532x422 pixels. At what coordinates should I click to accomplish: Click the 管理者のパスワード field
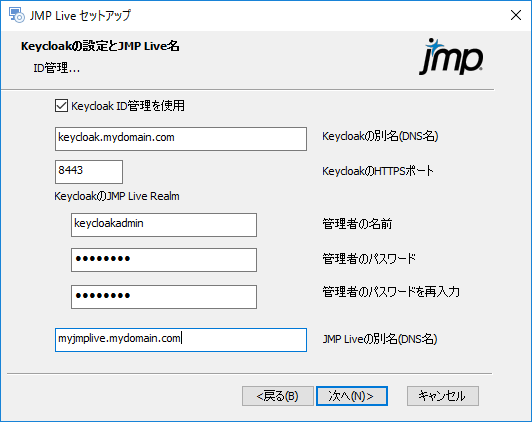coord(164,260)
